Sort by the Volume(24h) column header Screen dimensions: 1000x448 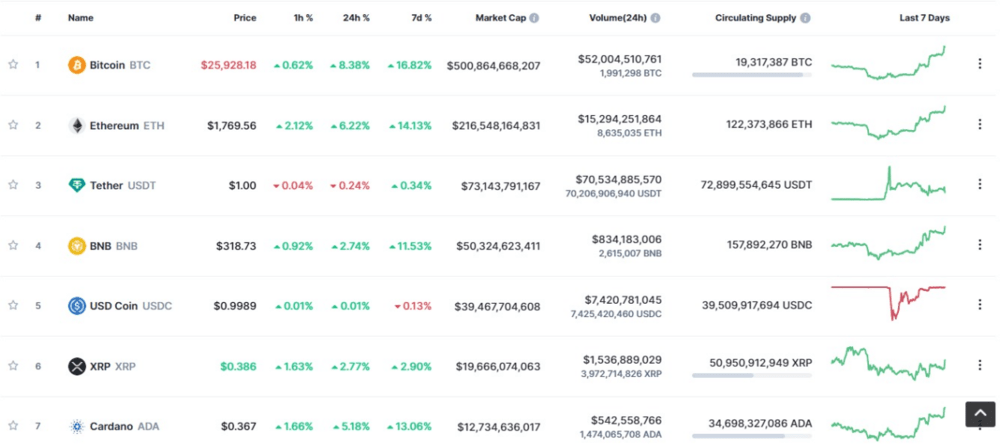click(x=618, y=18)
